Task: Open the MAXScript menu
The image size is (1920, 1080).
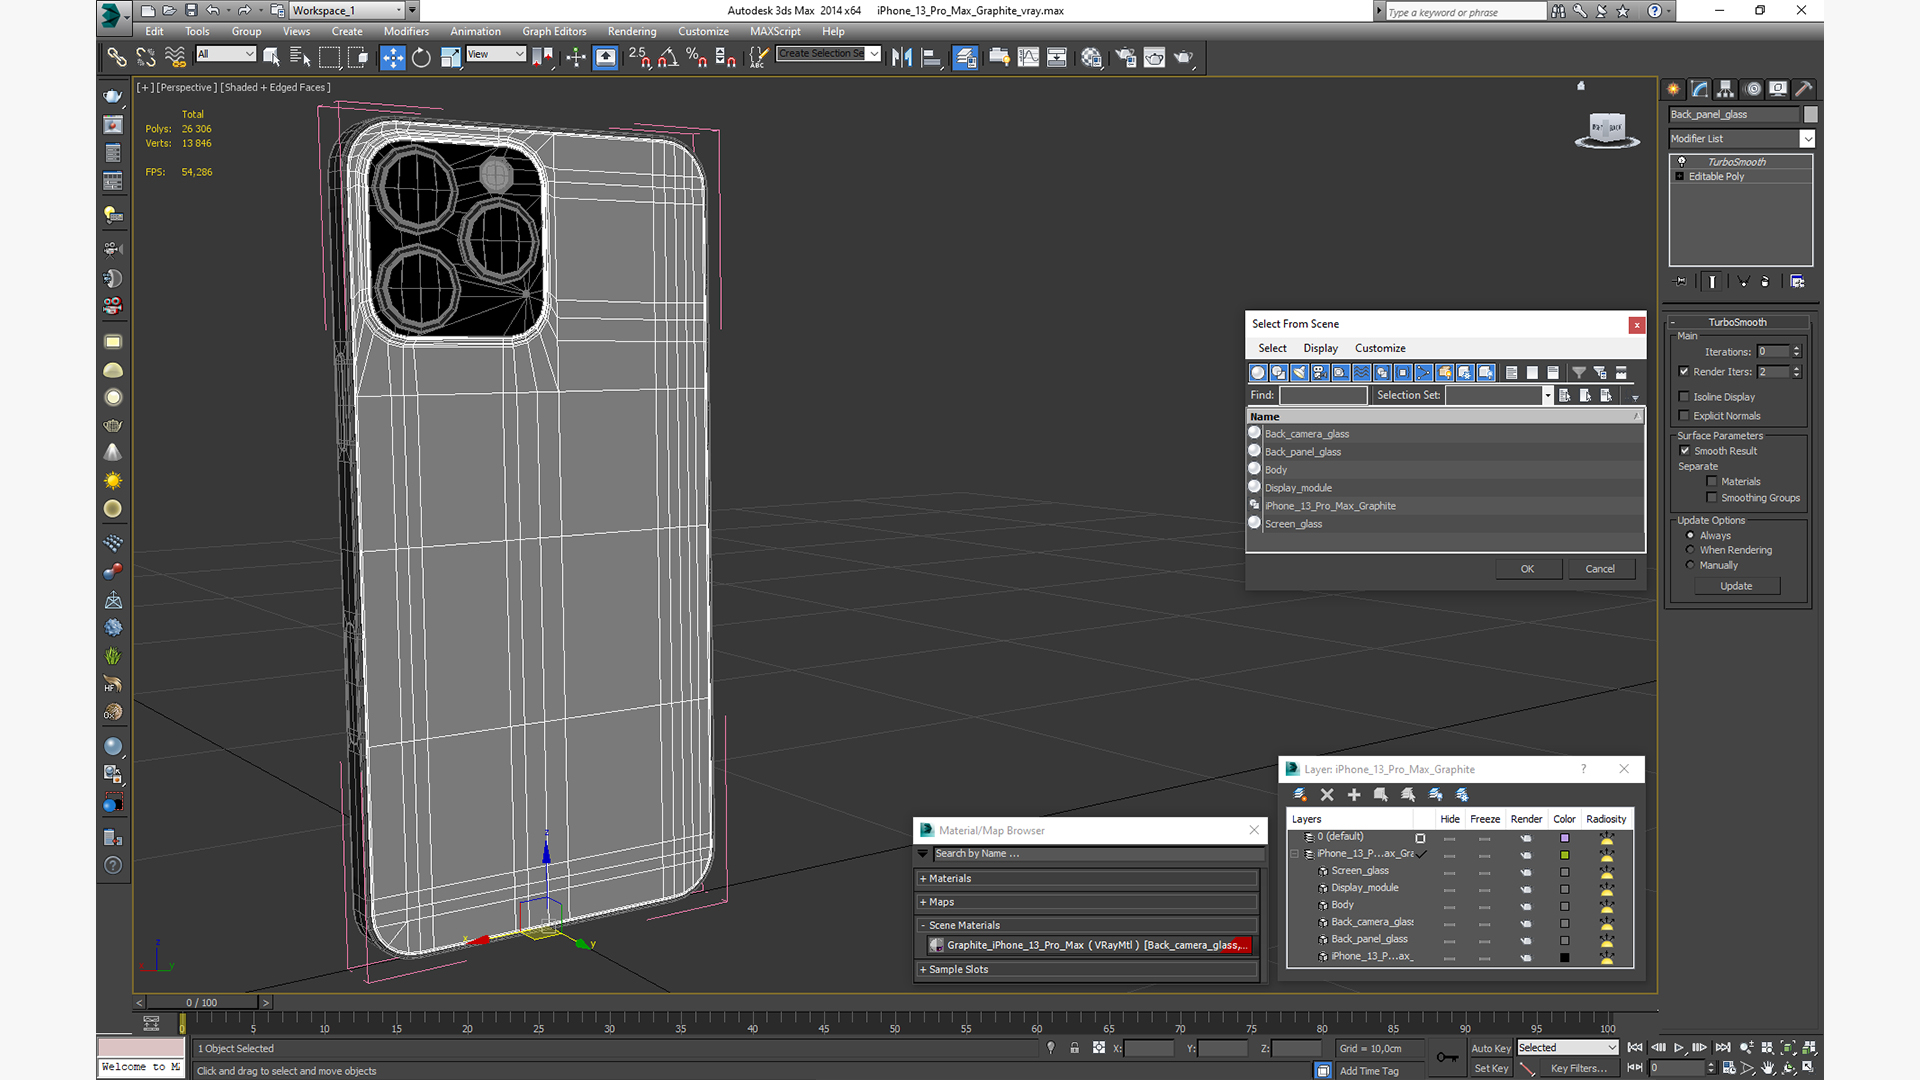Action: click(775, 31)
